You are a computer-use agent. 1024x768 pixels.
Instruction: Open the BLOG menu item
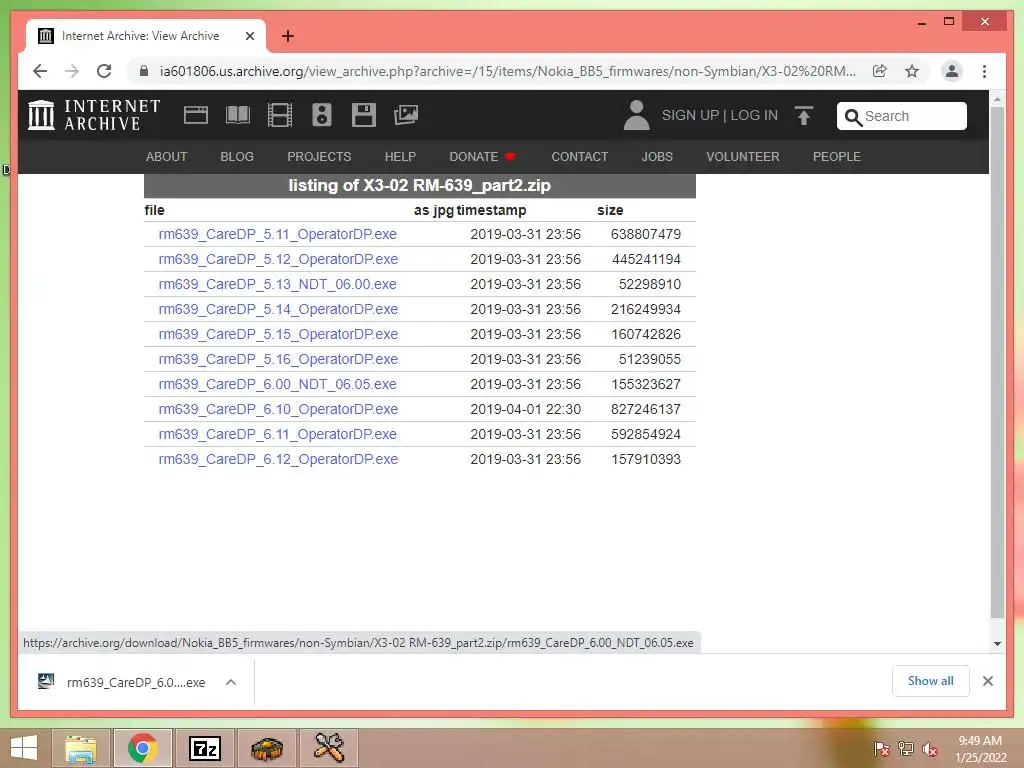pyautogui.click(x=237, y=157)
